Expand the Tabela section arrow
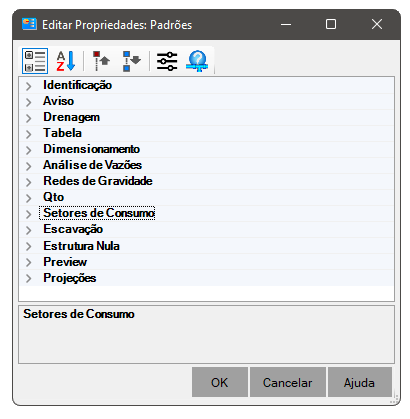Screen dimensions: 410x419 point(29,134)
